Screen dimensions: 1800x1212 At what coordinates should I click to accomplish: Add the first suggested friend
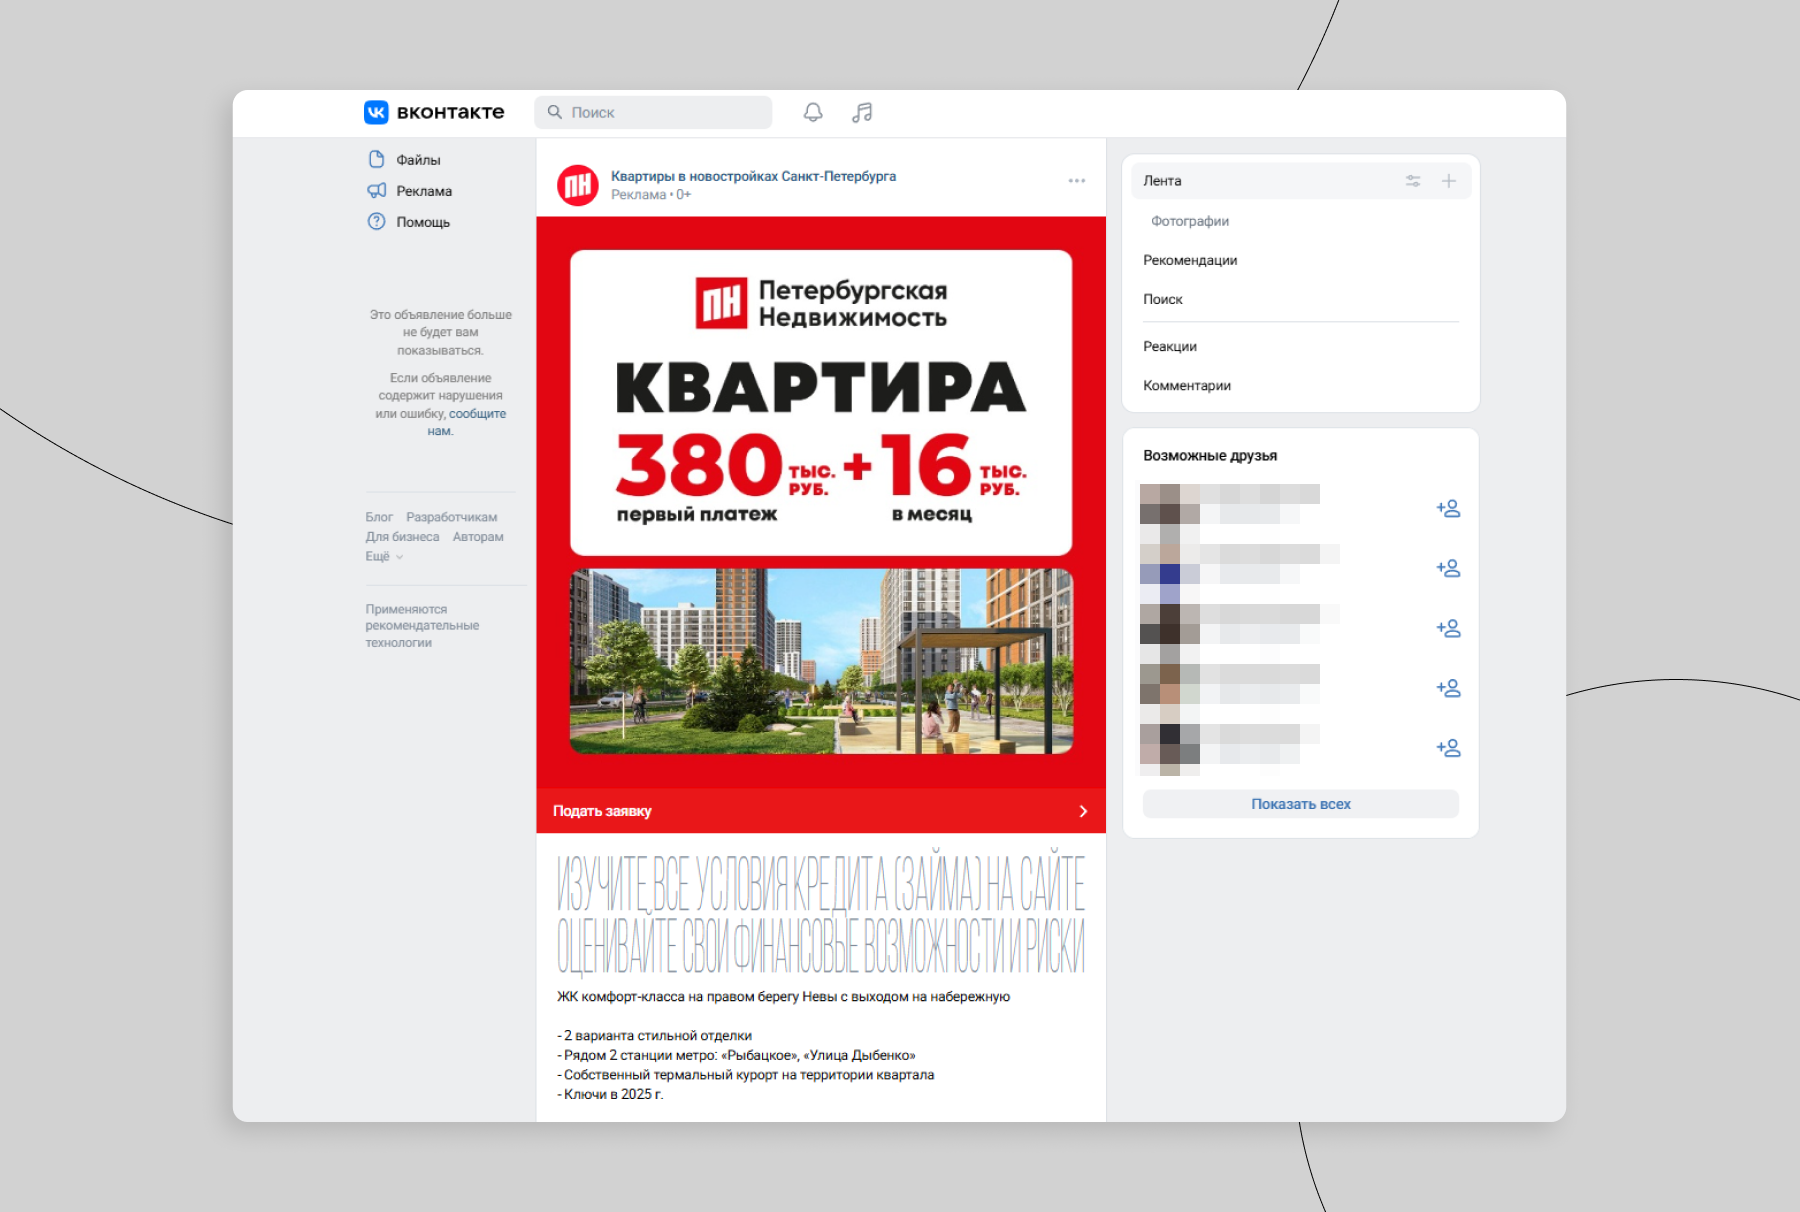point(1448,509)
